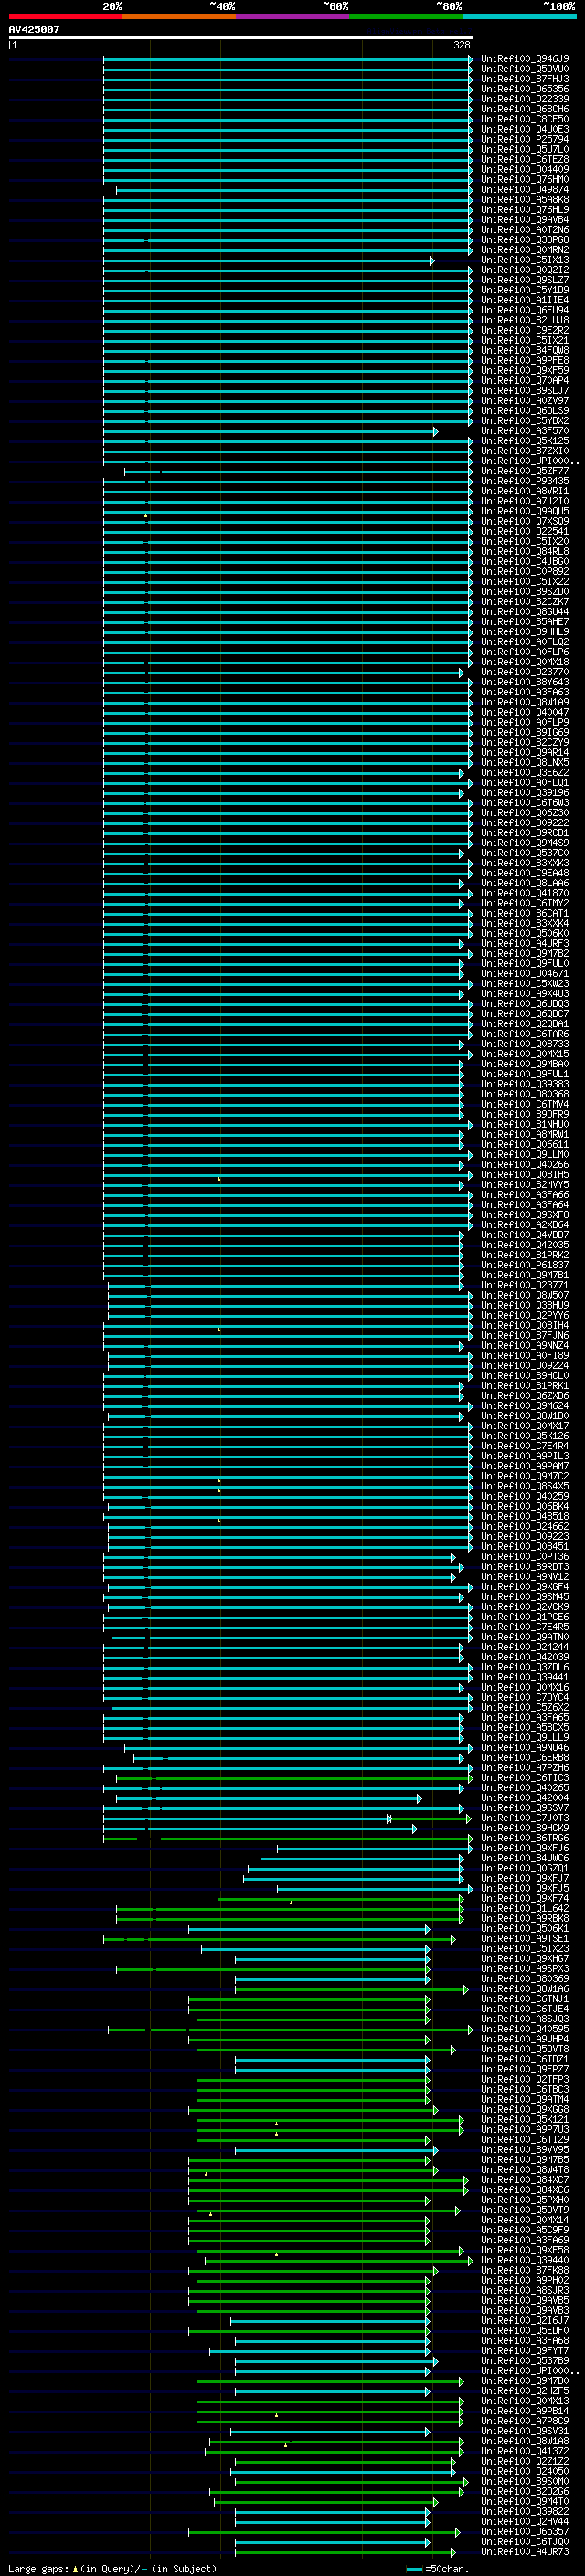The image size is (585, 2576).
Task: Open hit UniRef100_Q39196
Action: click(525, 793)
